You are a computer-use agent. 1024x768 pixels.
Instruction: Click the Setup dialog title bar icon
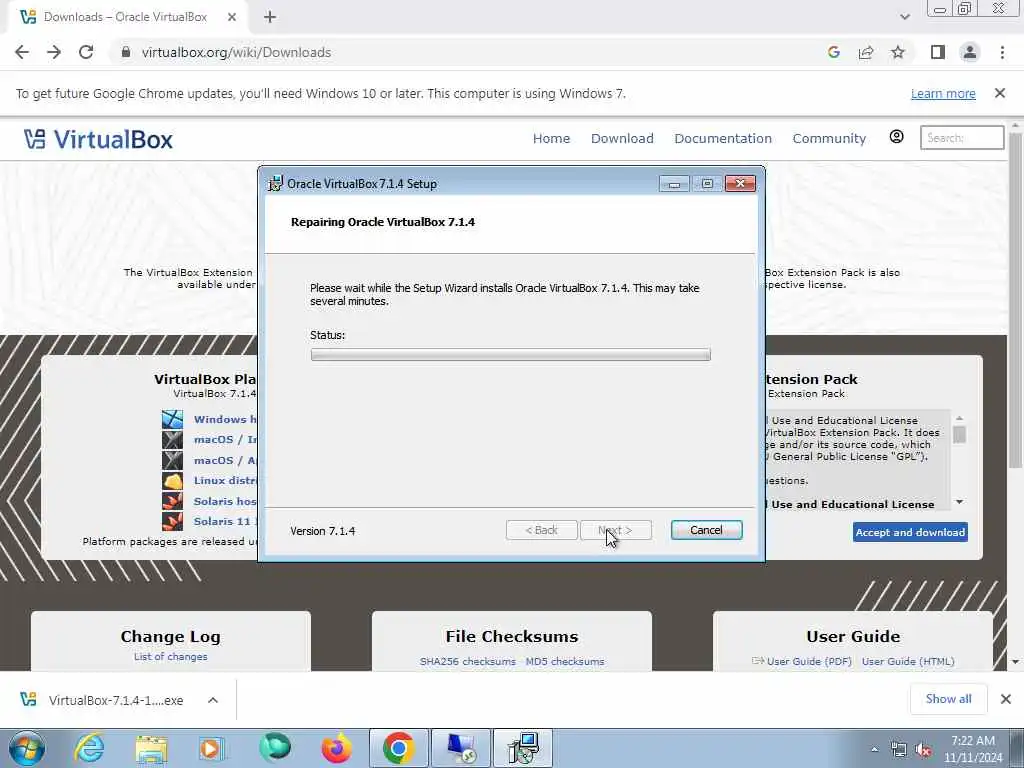pyautogui.click(x=275, y=184)
